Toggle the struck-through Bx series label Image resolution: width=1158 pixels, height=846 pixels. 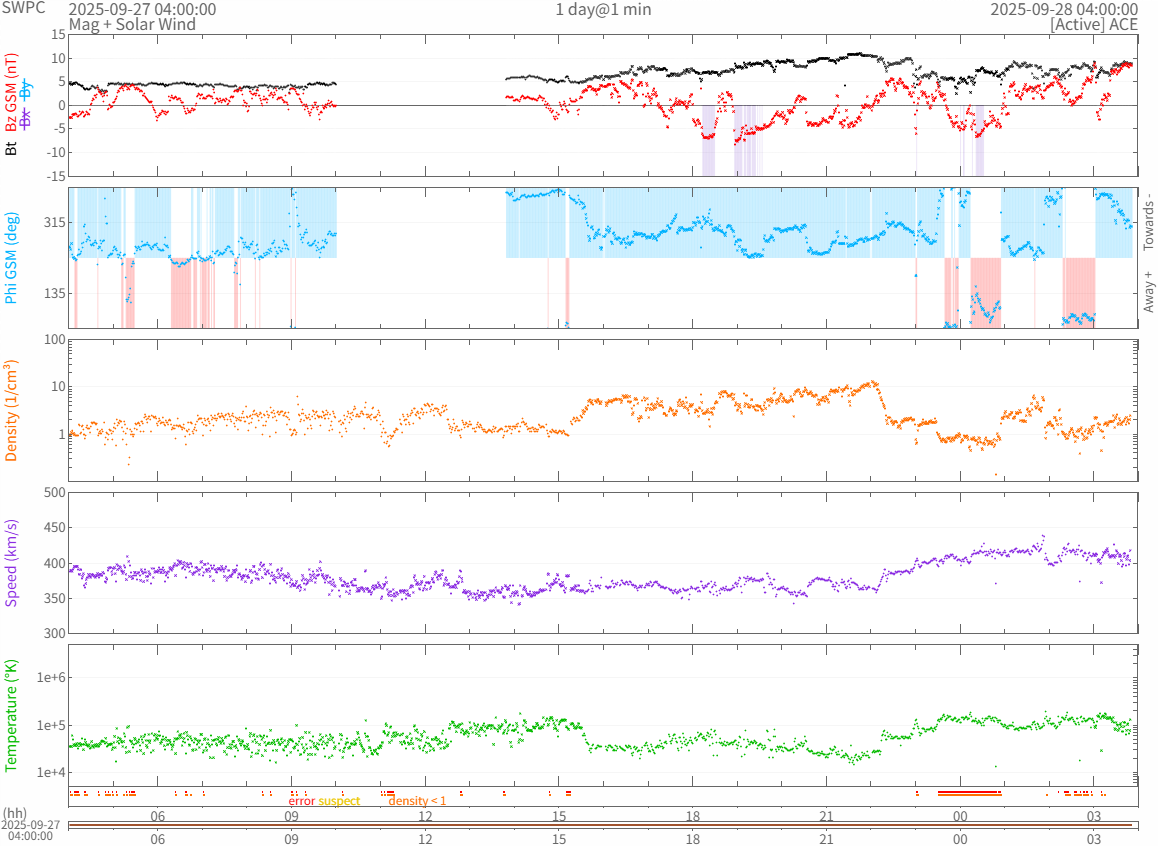(26, 116)
